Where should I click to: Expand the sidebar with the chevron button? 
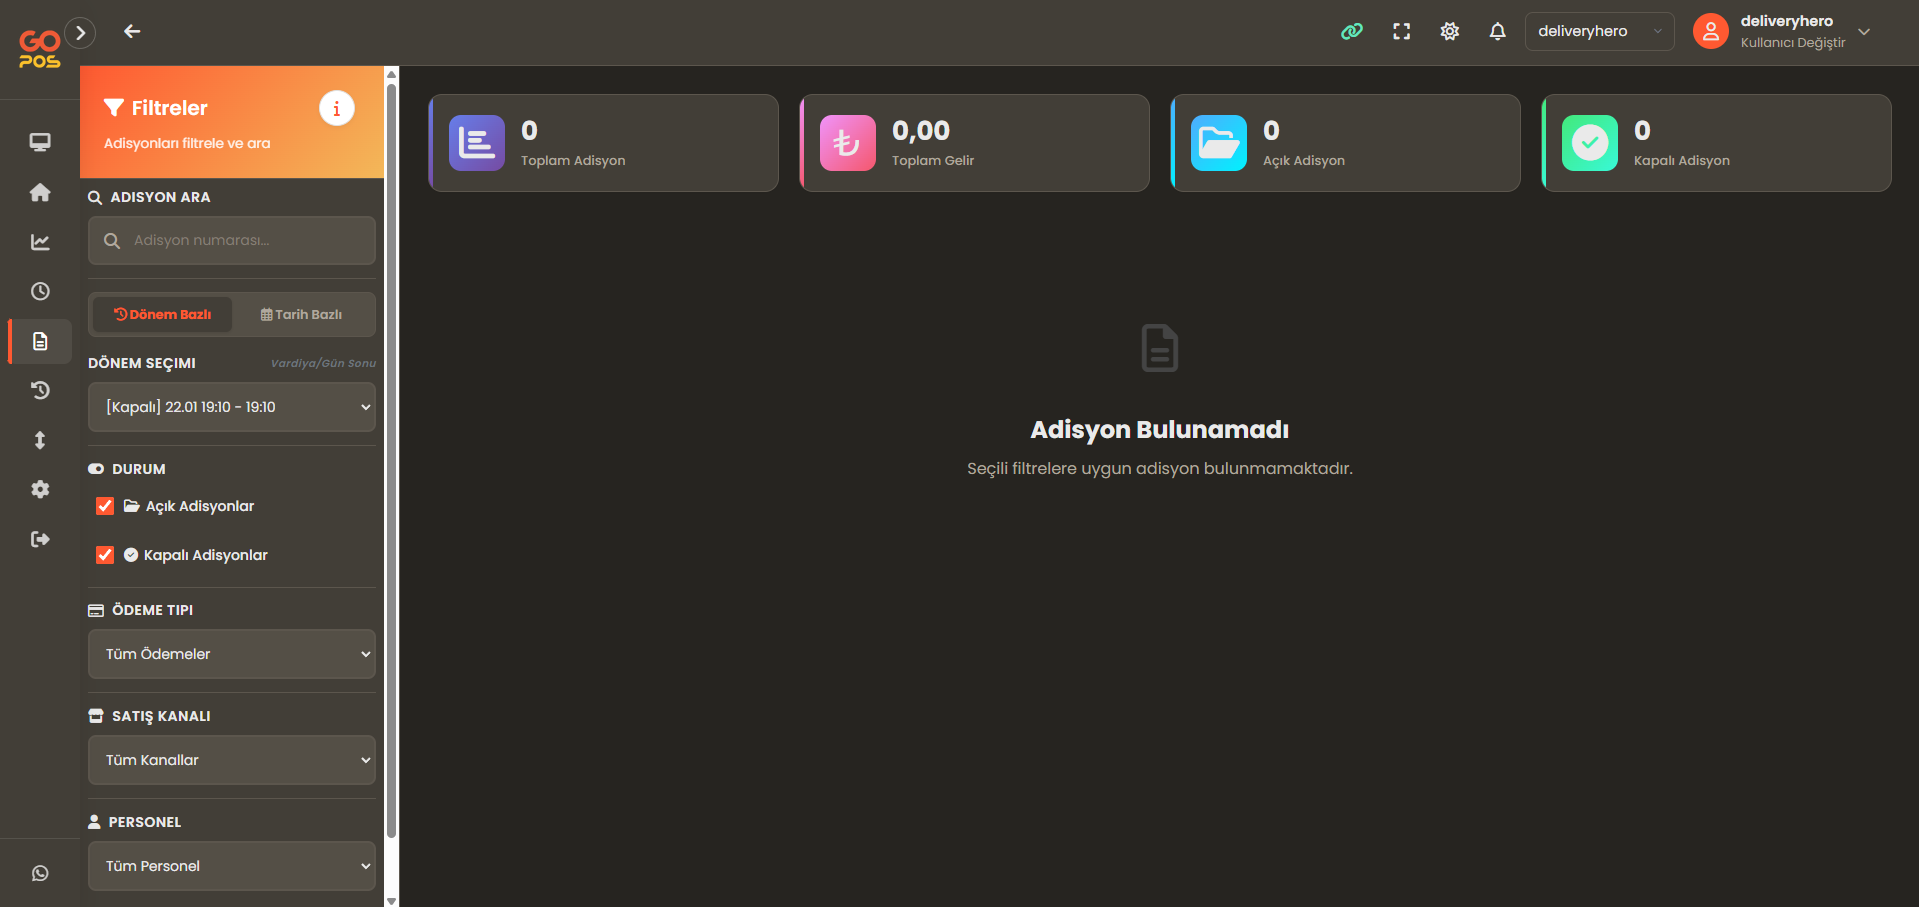81,33
